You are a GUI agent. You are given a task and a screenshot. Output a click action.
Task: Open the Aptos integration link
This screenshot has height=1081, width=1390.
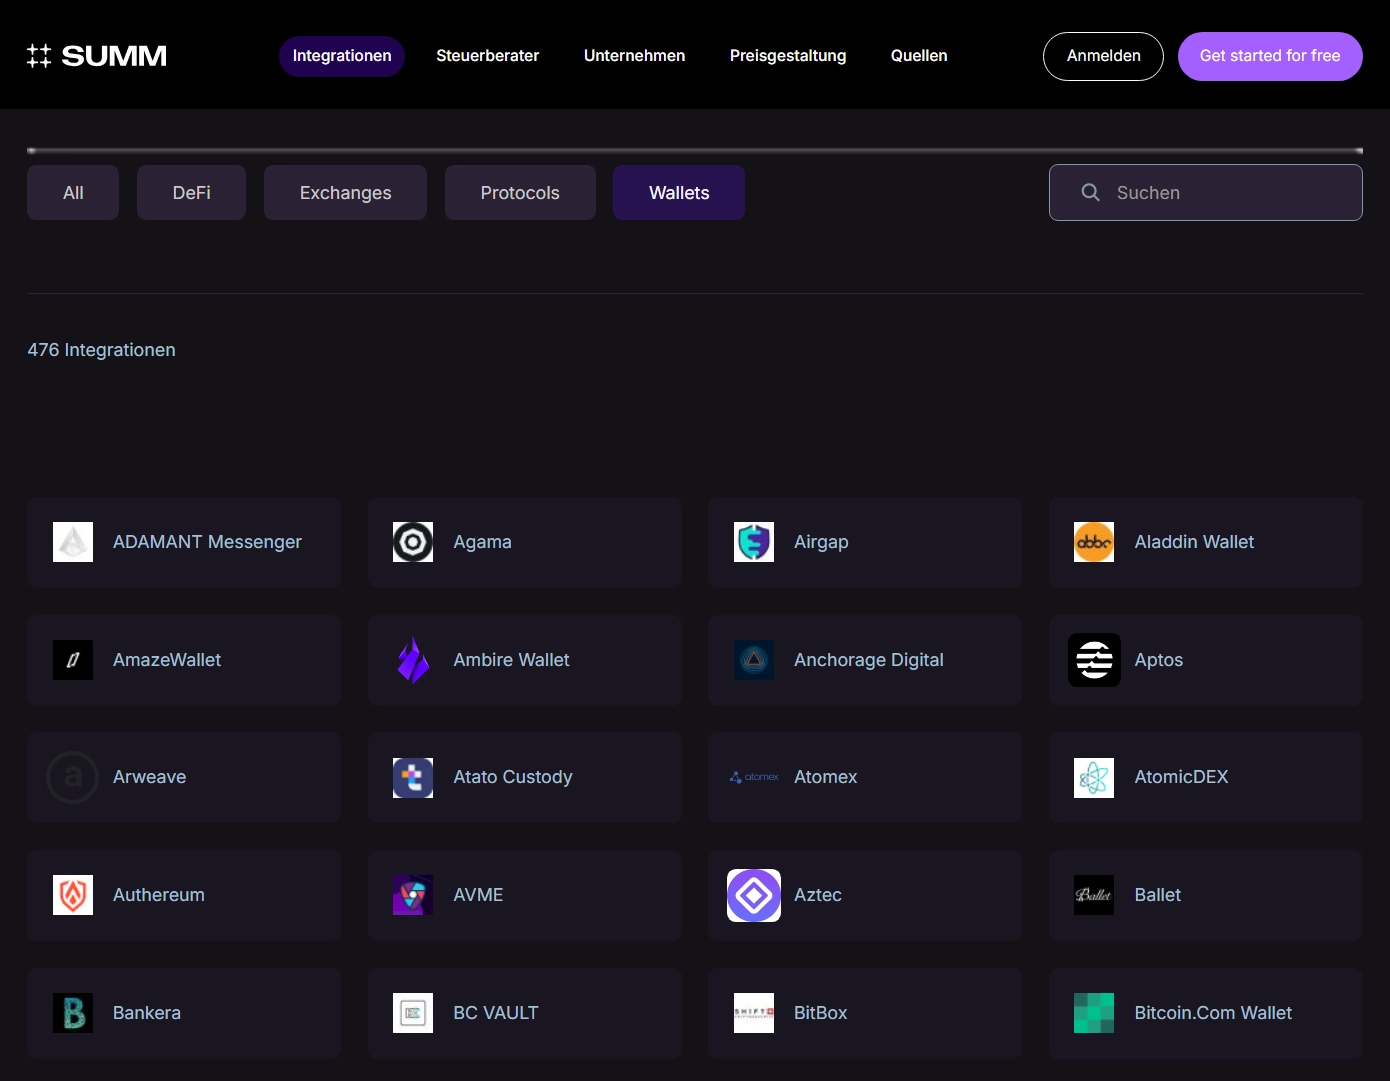(x=1206, y=660)
